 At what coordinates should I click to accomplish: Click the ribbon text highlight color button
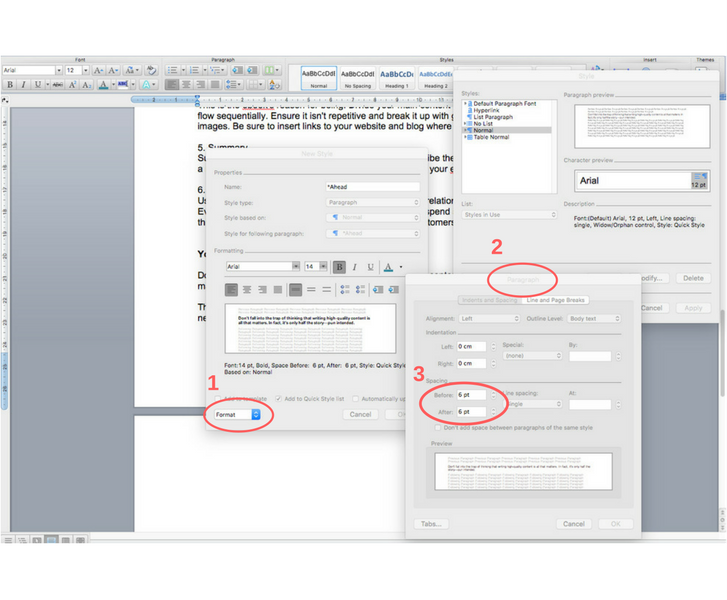pos(123,84)
